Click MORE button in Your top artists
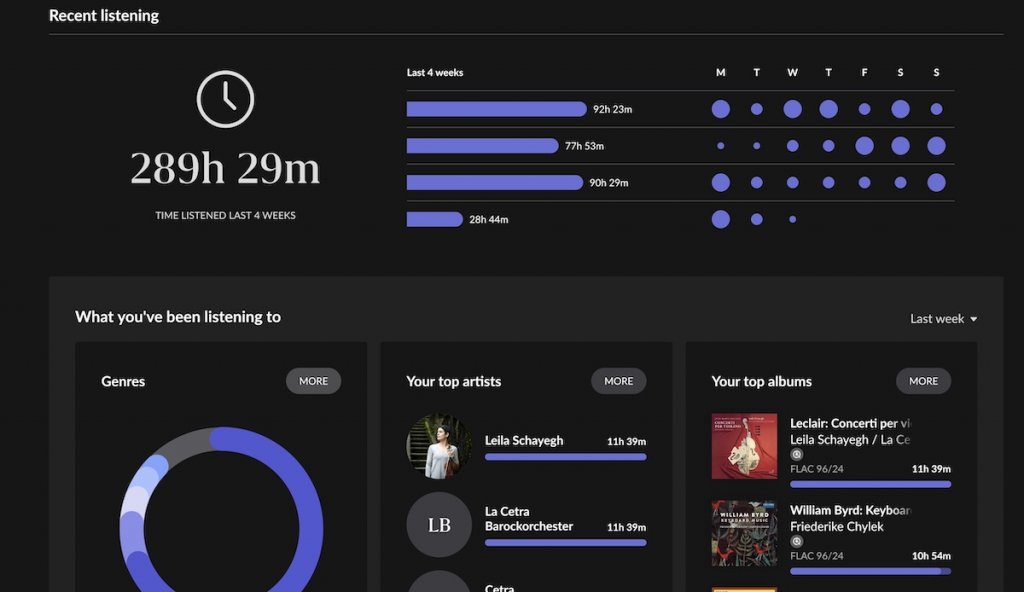1024x592 pixels. 618,381
